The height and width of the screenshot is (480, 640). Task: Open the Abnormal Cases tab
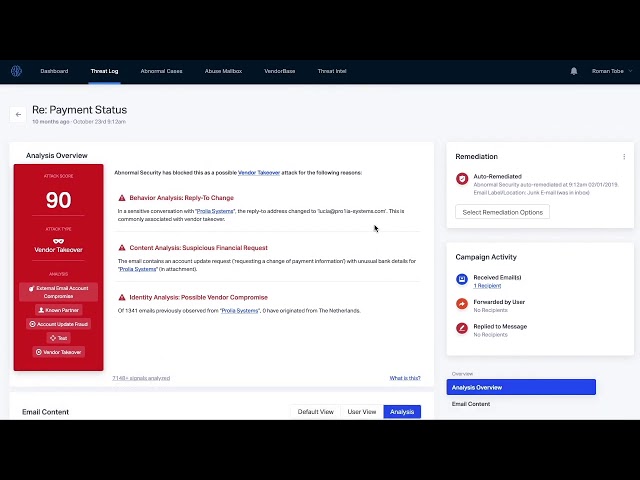tap(161, 71)
